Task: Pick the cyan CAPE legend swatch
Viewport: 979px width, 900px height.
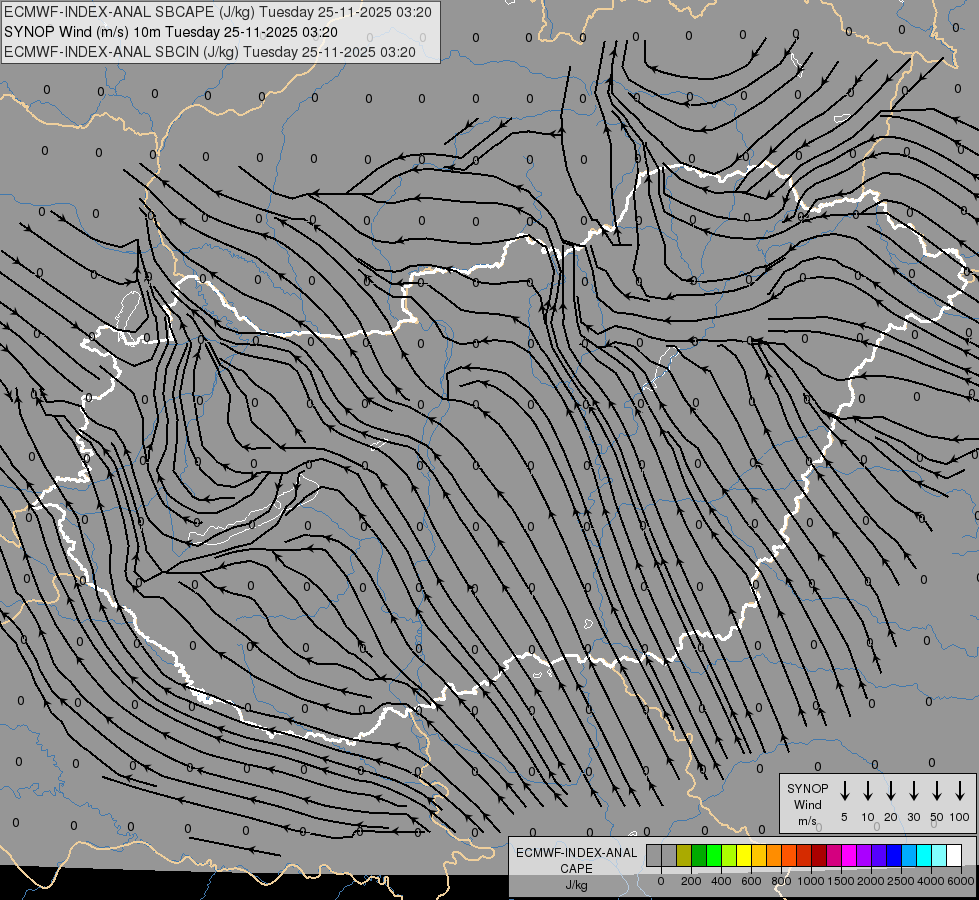Action: (924, 855)
